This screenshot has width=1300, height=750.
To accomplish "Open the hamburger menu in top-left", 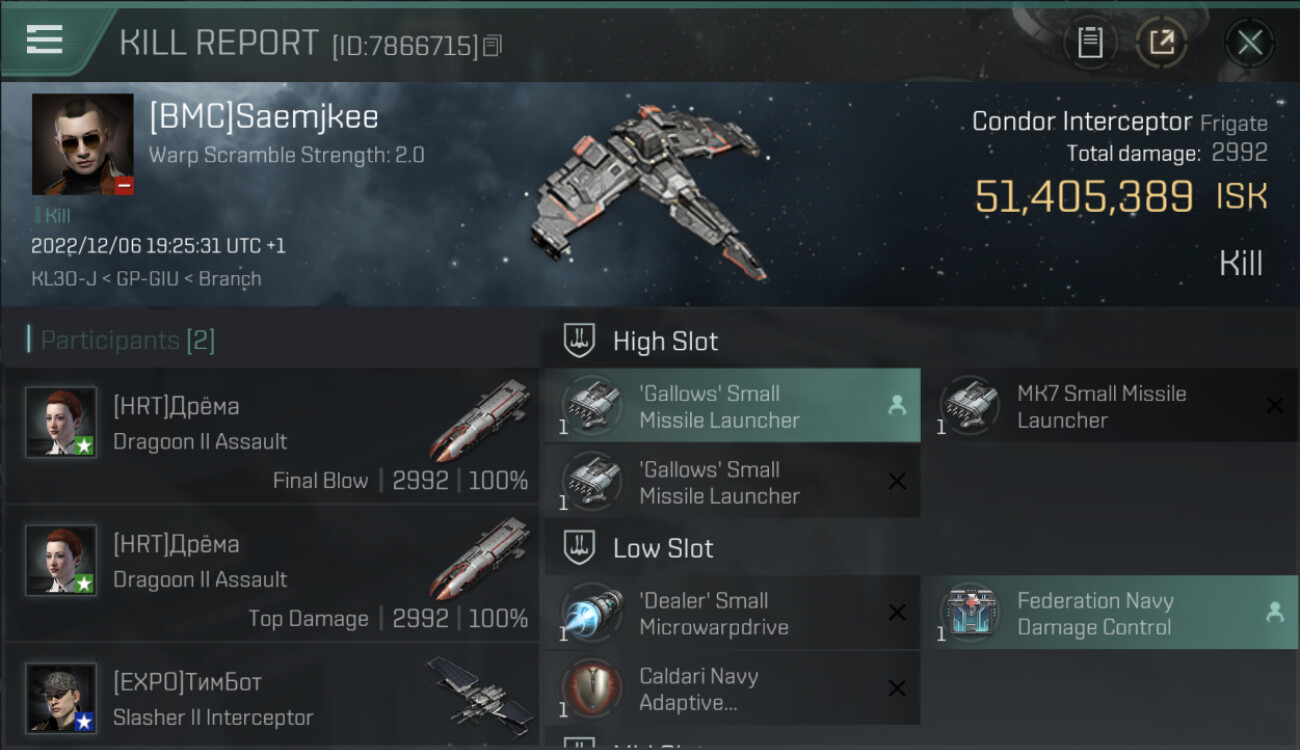I will pyautogui.click(x=44, y=40).
